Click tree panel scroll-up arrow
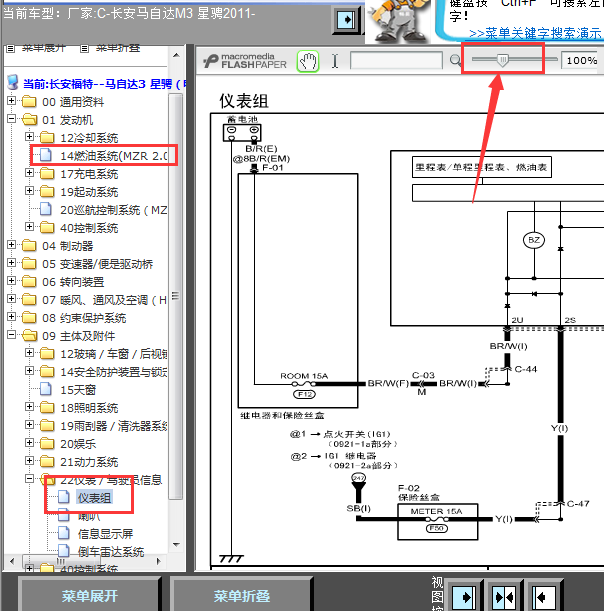Image resolution: width=604 pixels, height=611 pixels. click(x=176, y=55)
